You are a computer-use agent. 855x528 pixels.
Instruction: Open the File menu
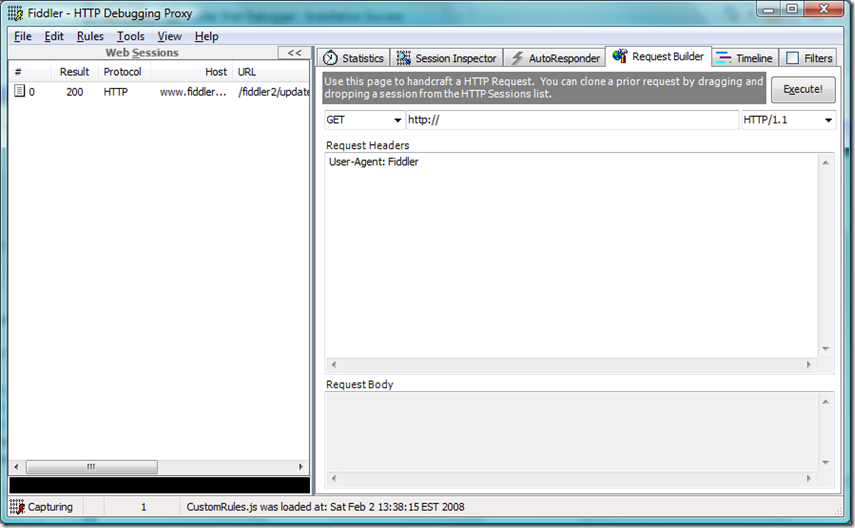pyautogui.click(x=22, y=36)
